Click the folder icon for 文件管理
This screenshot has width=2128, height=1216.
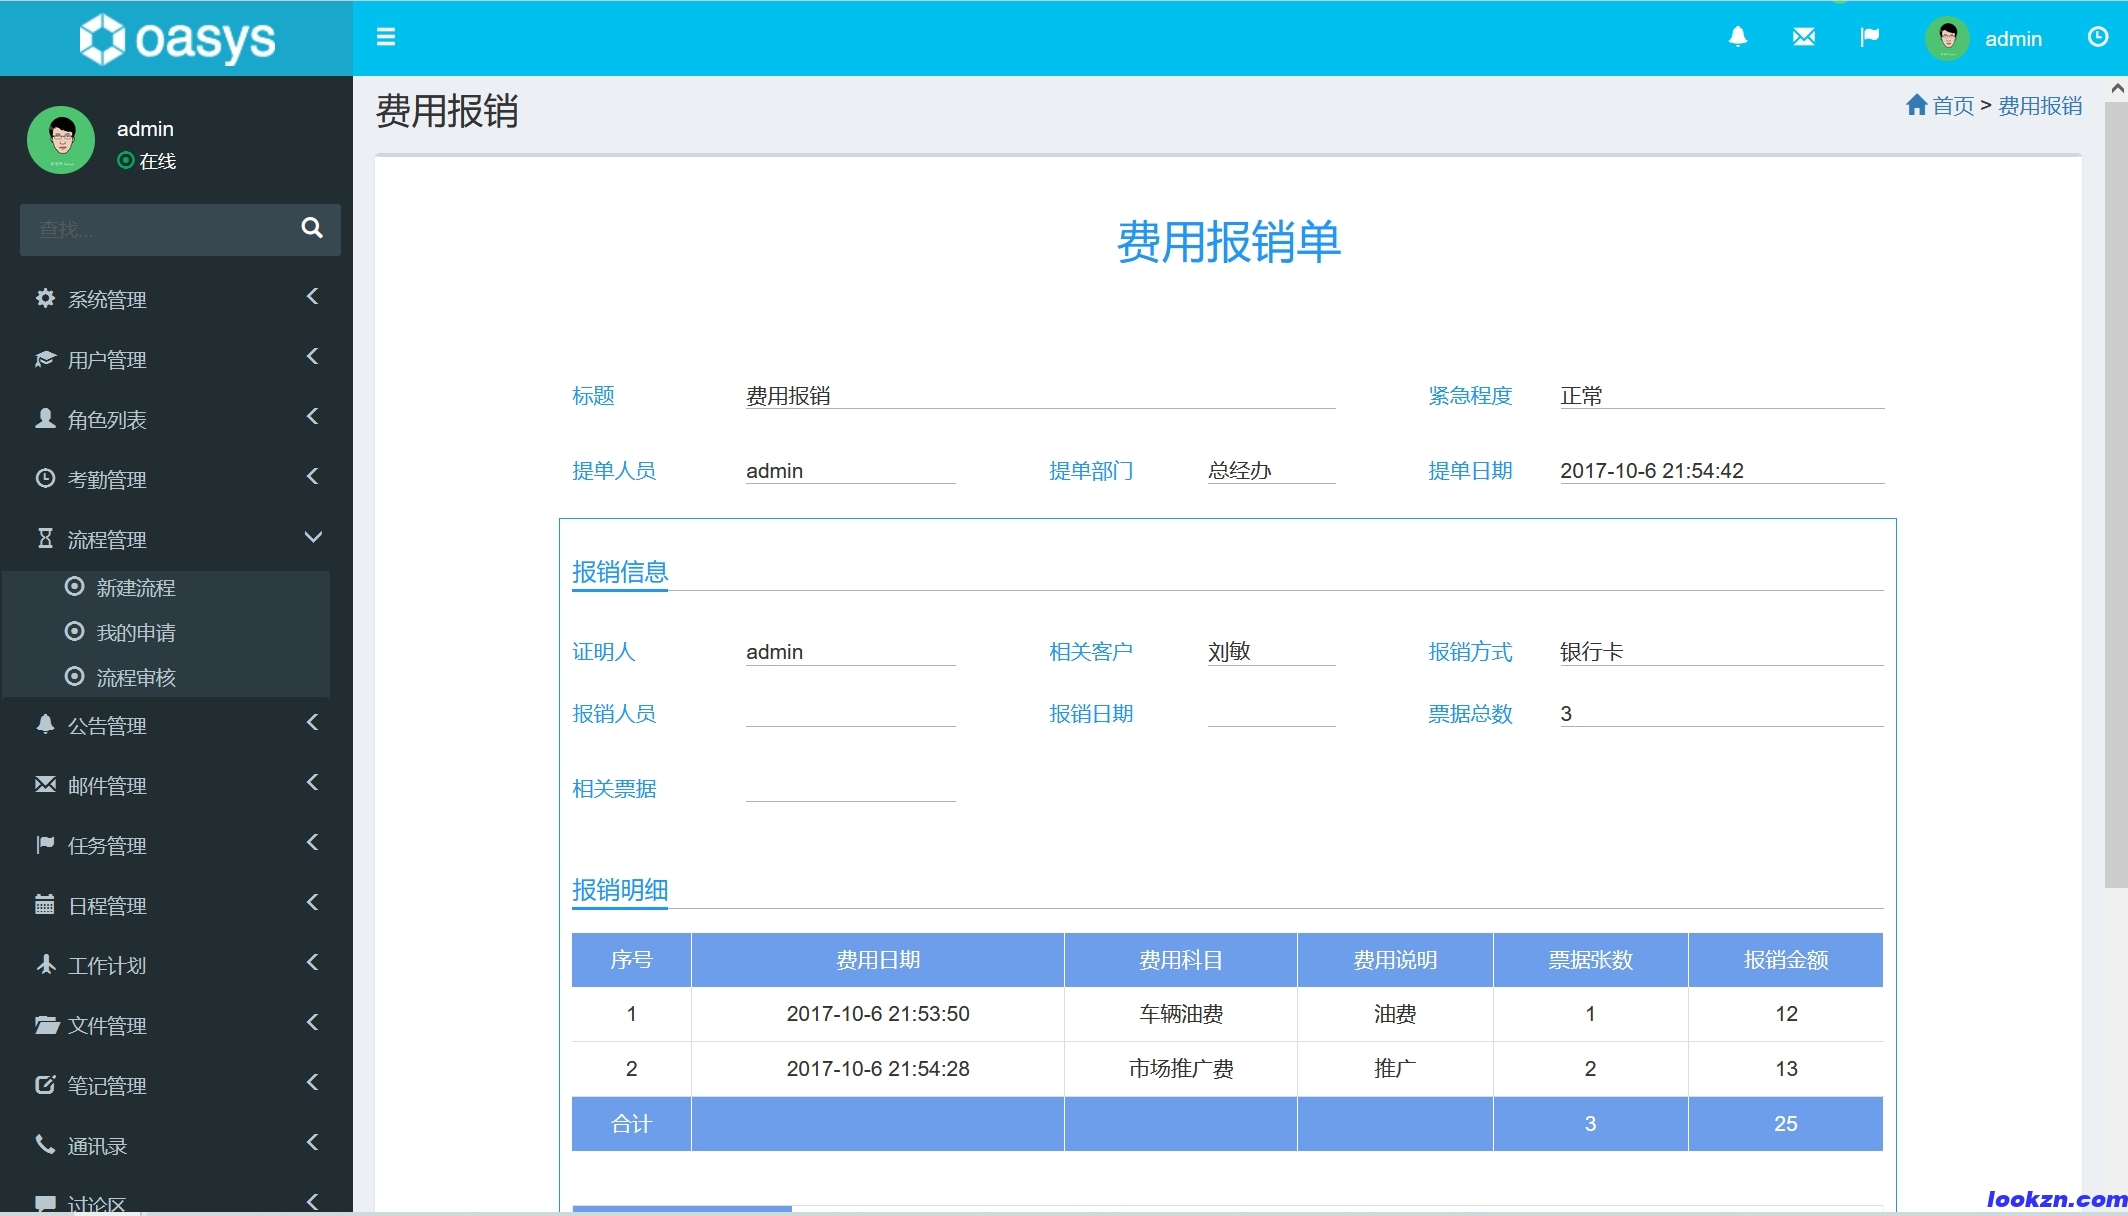tap(46, 1024)
